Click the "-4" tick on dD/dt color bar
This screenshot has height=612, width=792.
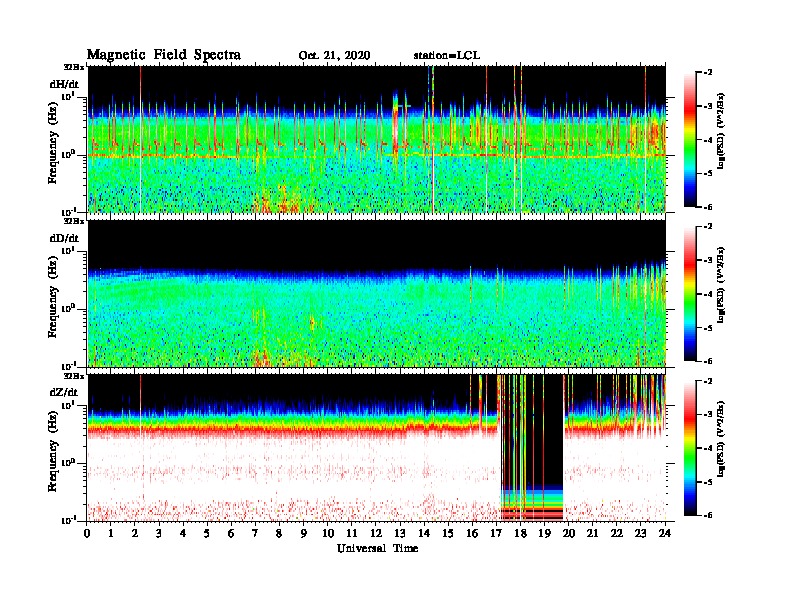[x=708, y=294]
